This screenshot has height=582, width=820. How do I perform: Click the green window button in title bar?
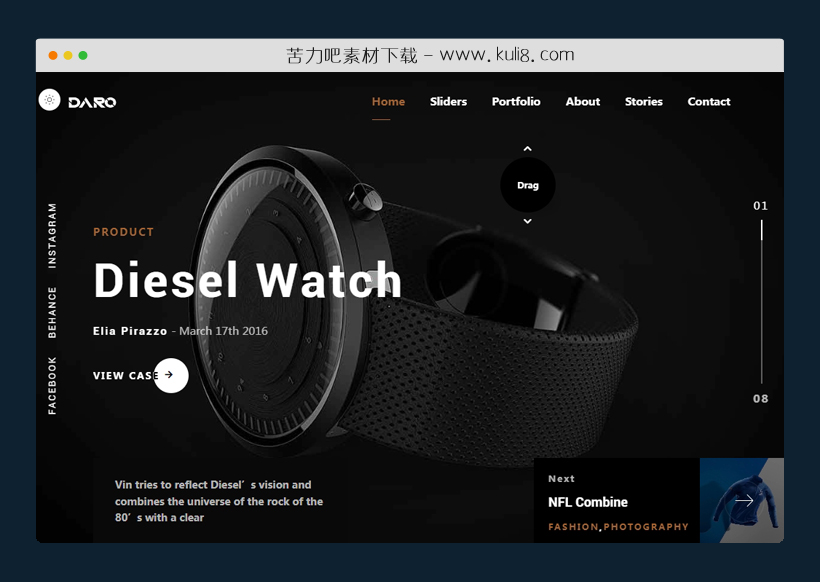click(83, 55)
